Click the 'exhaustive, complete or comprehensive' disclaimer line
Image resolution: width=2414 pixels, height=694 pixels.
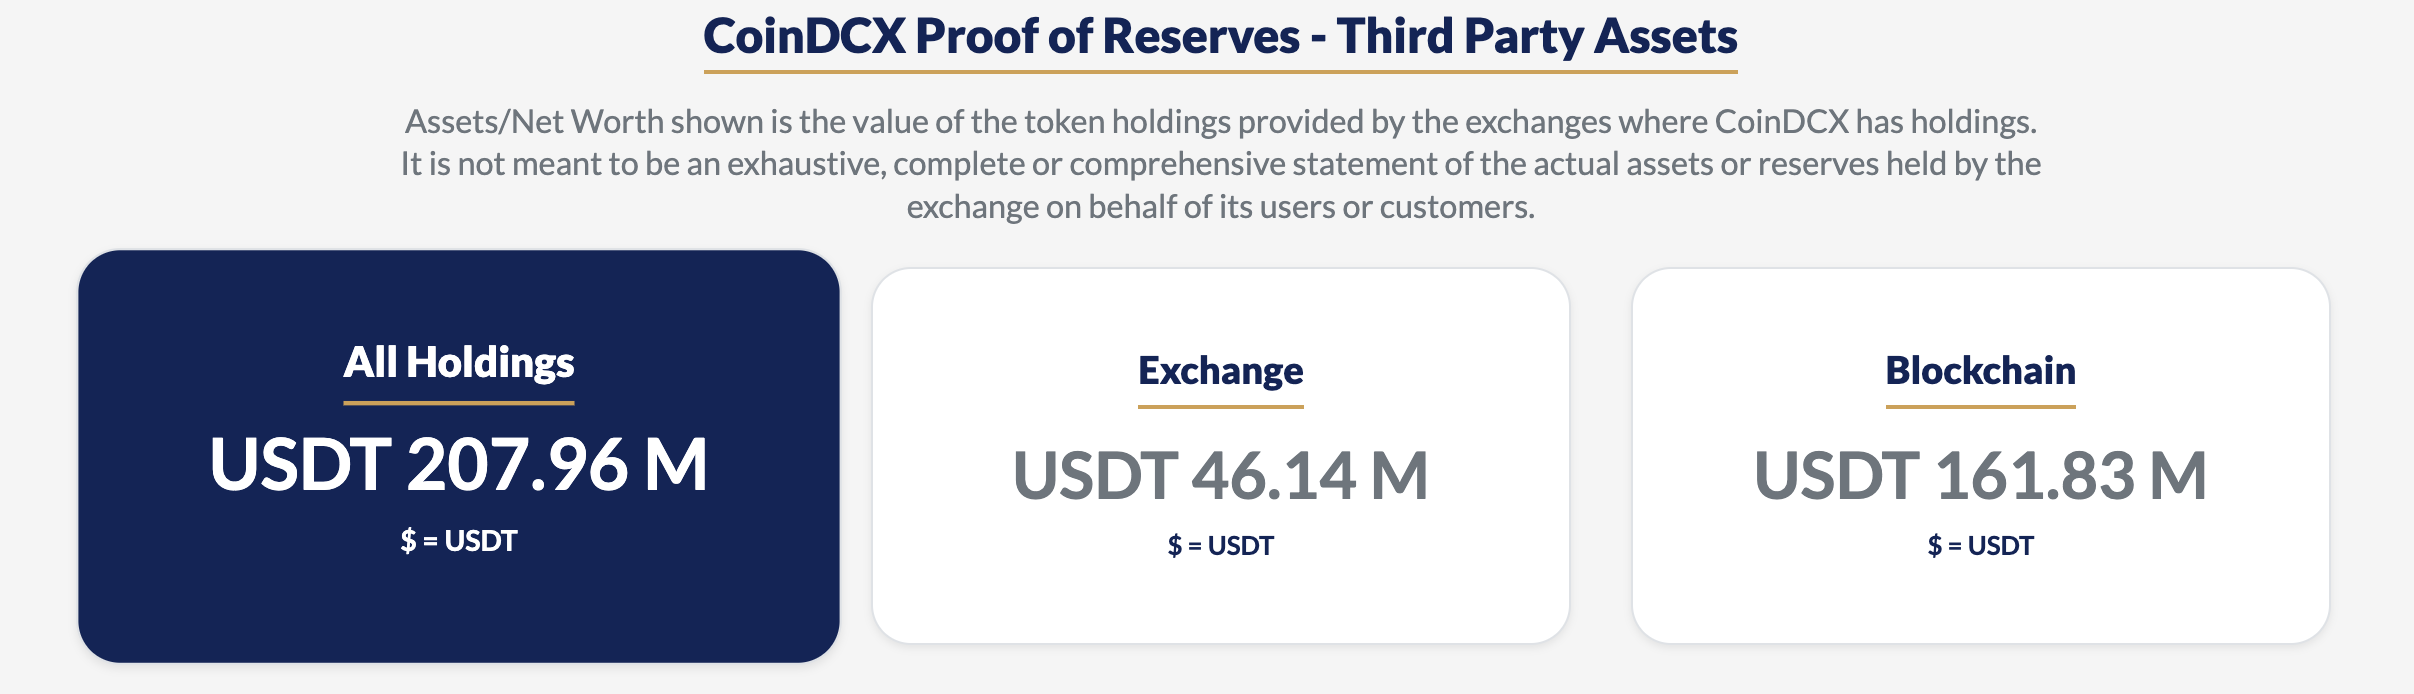(1221, 164)
